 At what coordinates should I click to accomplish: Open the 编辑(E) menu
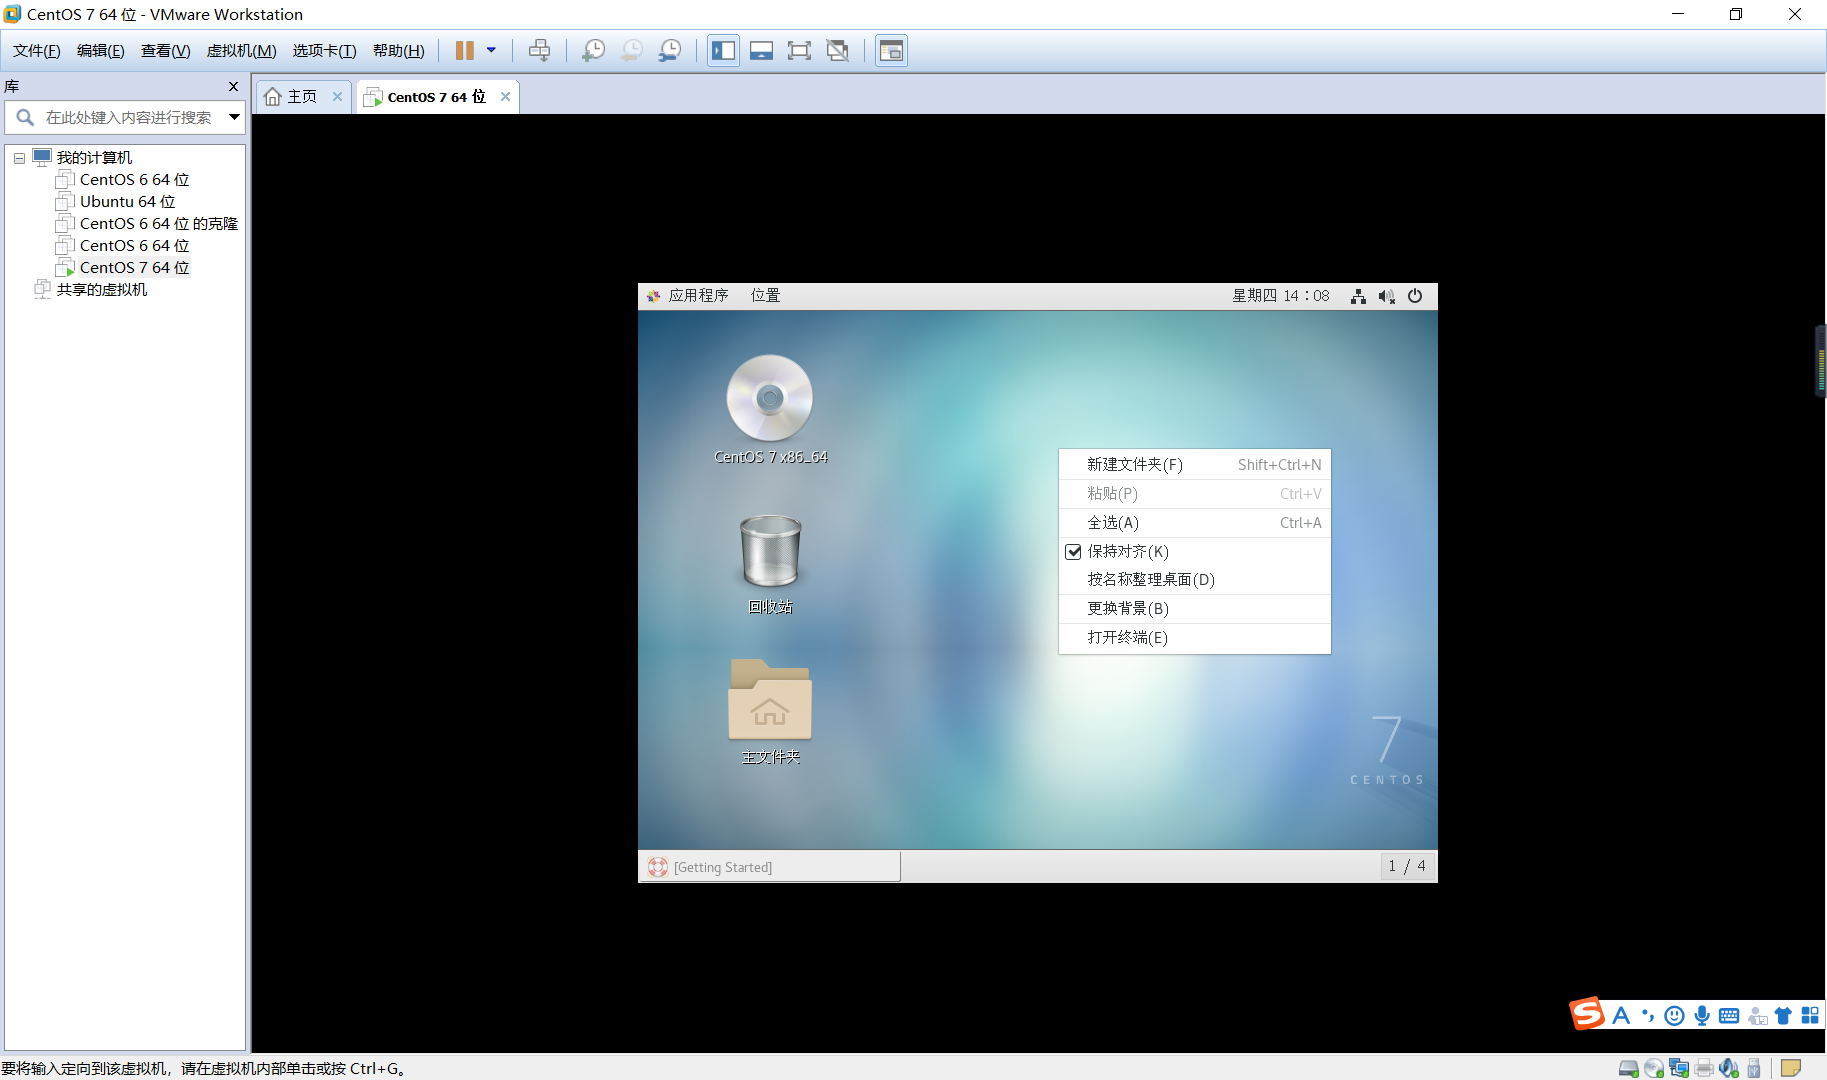point(101,51)
